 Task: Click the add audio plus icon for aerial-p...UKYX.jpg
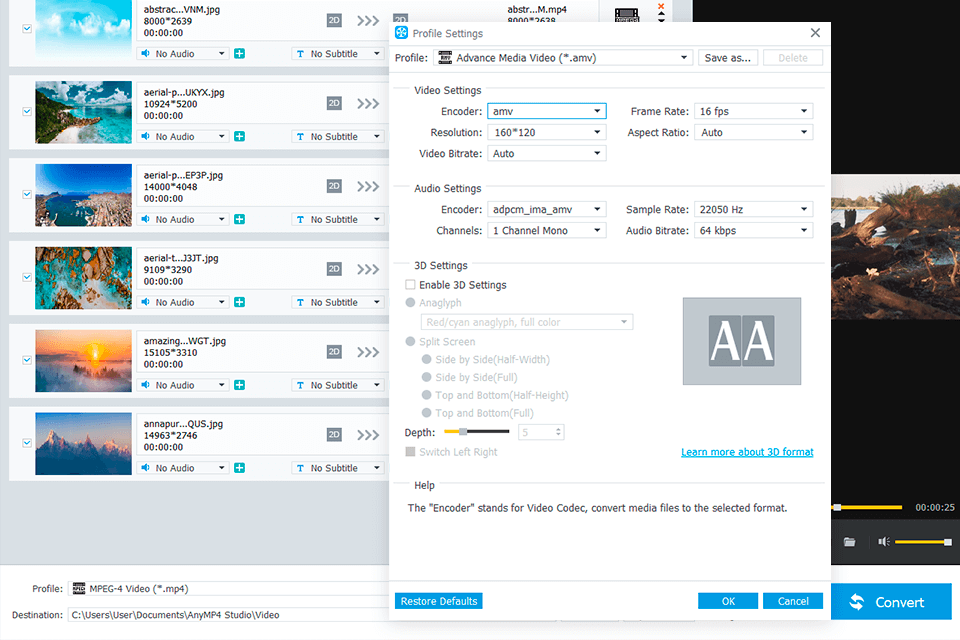coord(240,136)
